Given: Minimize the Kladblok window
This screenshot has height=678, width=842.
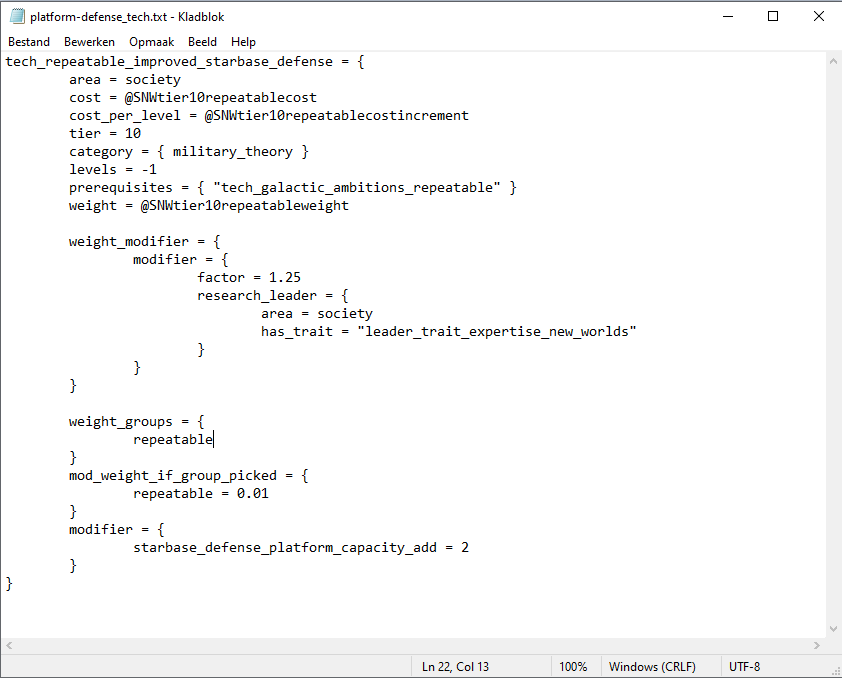Looking at the screenshot, I should [x=727, y=16].
